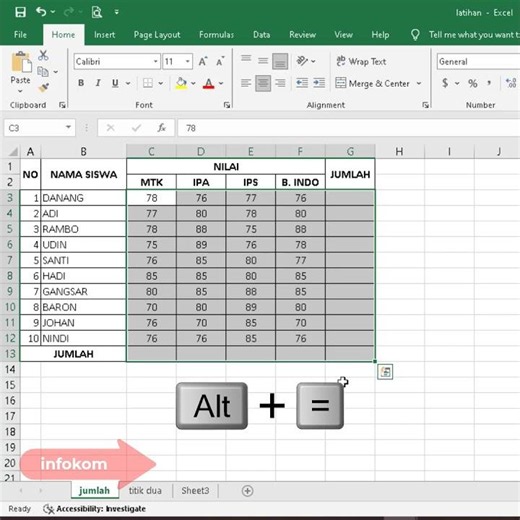Image resolution: width=520 pixels, height=520 pixels.
Task: Click the Quick Analysis icon below table
Action: click(x=385, y=372)
